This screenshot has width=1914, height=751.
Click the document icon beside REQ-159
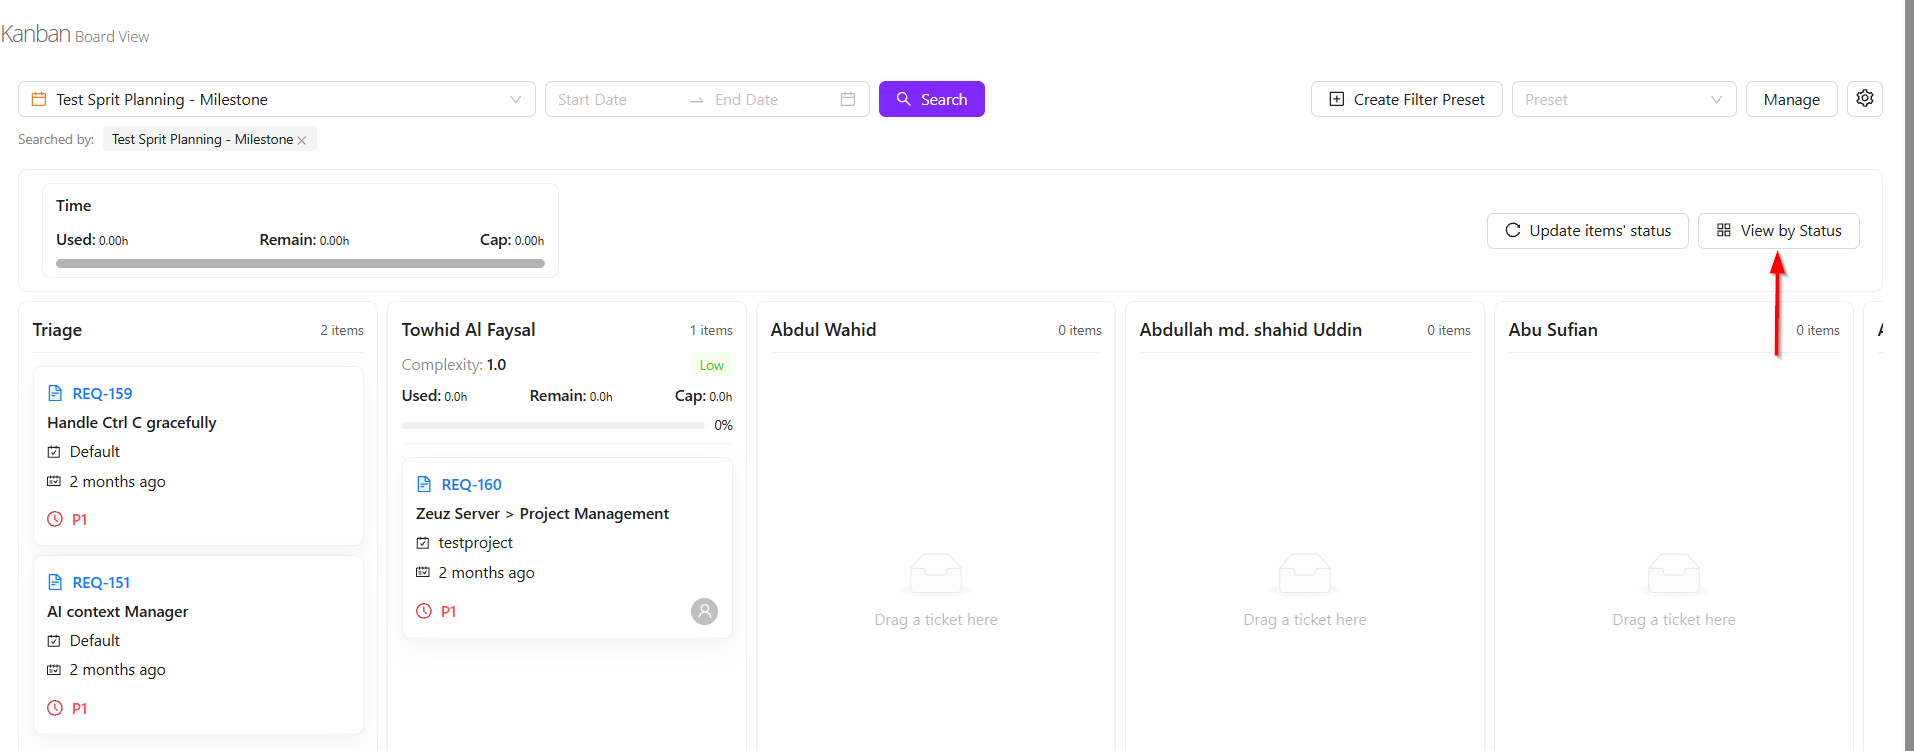point(55,393)
